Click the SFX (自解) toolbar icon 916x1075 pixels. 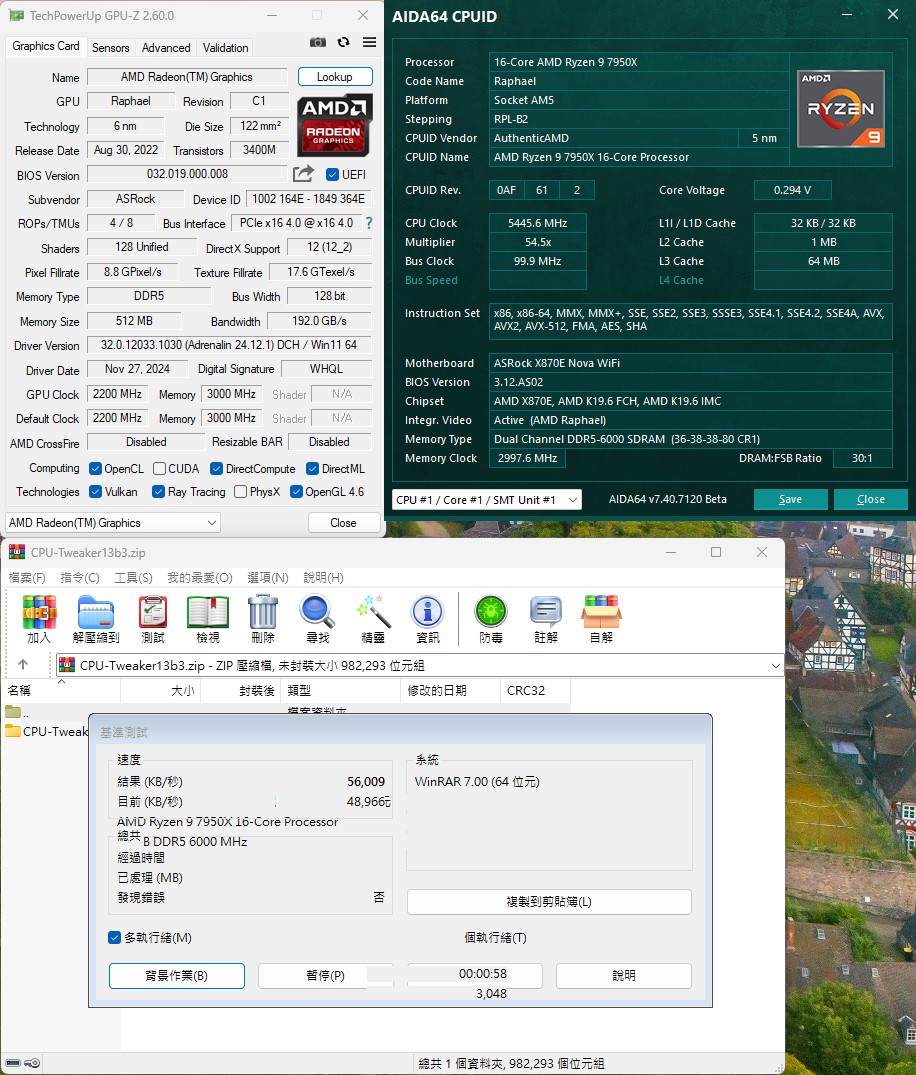pyautogui.click(x=601, y=620)
